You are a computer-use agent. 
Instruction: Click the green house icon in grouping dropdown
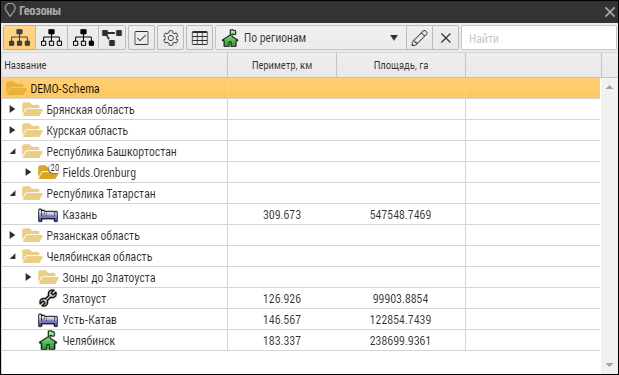tap(230, 38)
